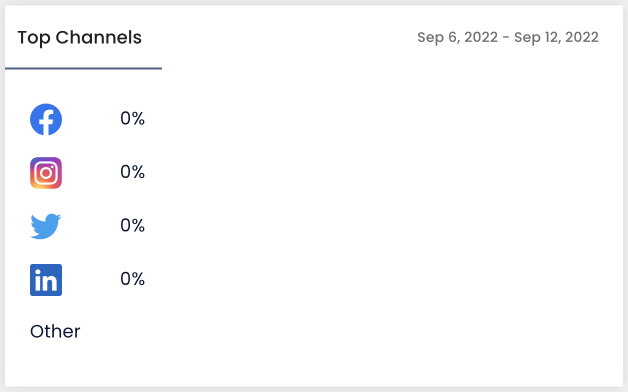Click the word Top in the heading
Viewport: 628px width, 392px height.
[34, 38]
